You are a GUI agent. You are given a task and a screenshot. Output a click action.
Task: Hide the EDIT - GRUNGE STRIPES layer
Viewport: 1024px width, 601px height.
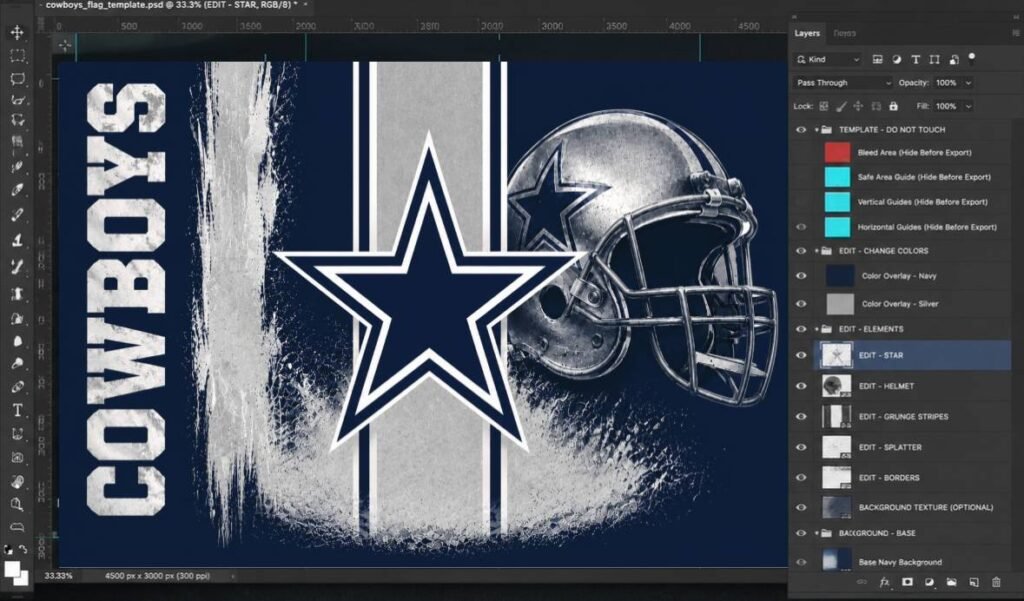[801, 417]
